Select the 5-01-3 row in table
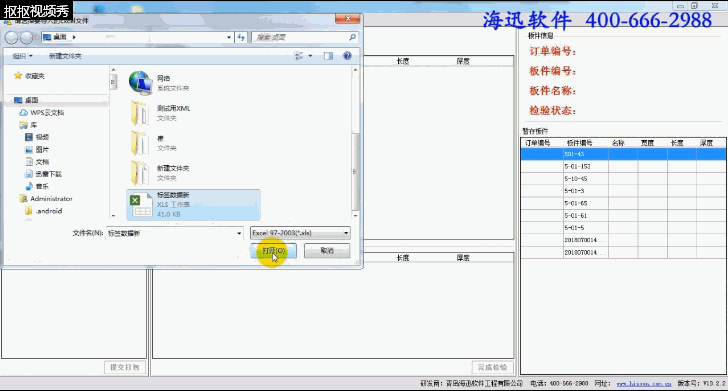Viewport: 728px width, 391px height. [x=623, y=191]
